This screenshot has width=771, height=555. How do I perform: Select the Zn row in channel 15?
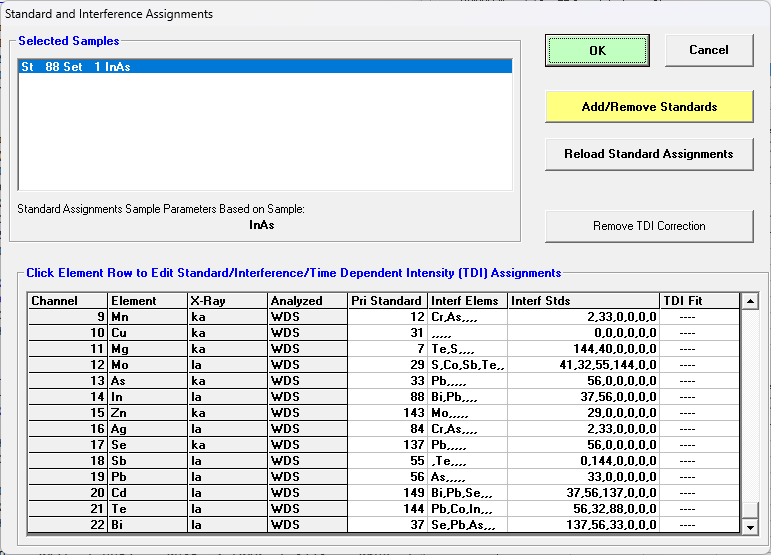[x=146, y=413]
